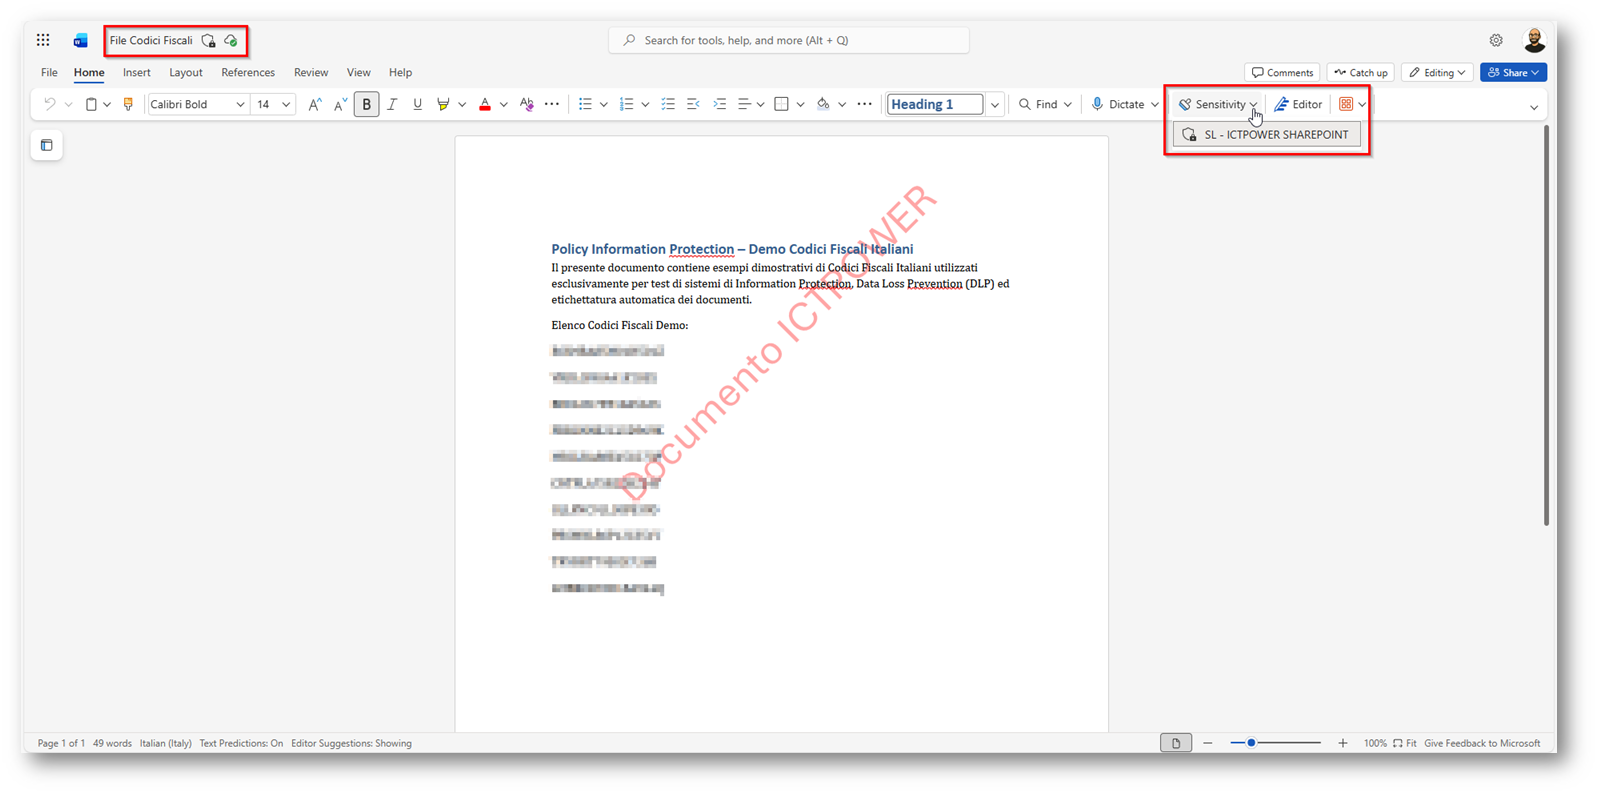Open the Calibri Bold font dropdown
1599x795 pixels.
point(240,104)
